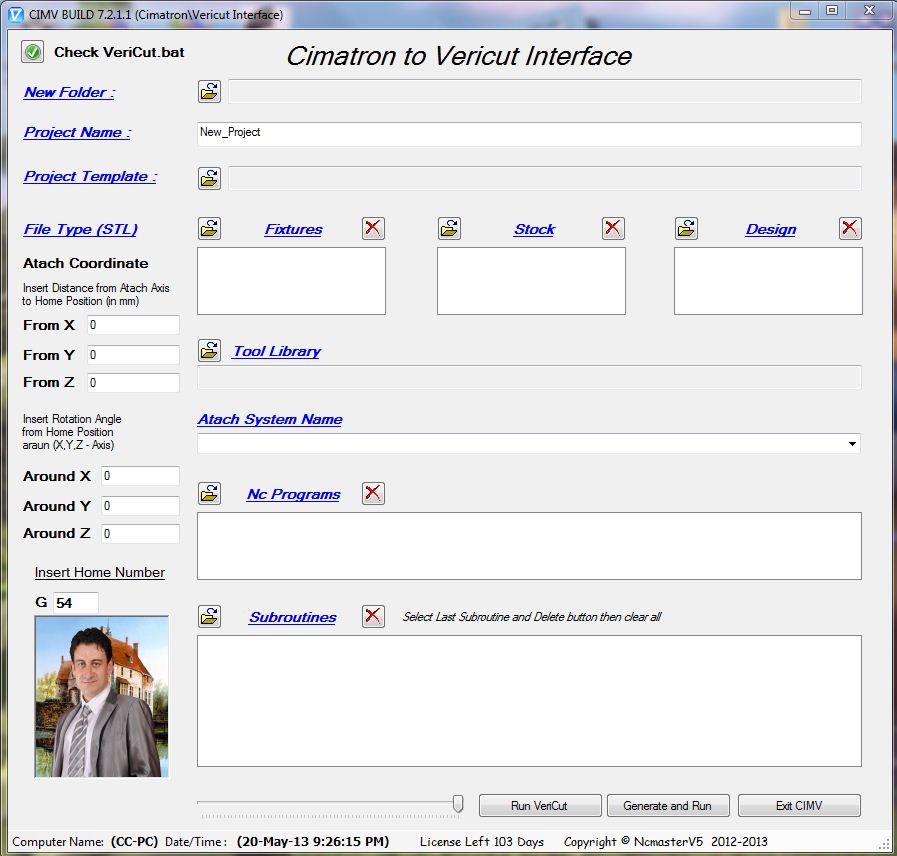897x856 pixels.
Task: Click the Atach System Name link
Action: pos(270,419)
